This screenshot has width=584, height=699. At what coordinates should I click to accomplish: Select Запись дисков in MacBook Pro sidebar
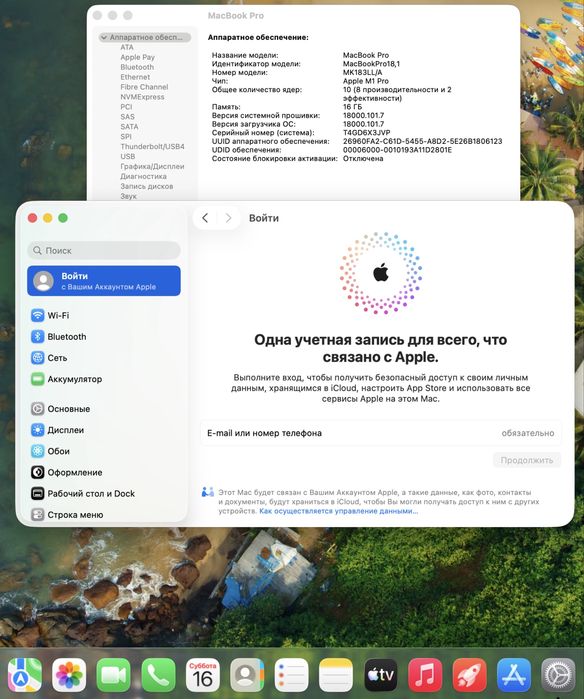coord(146,186)
